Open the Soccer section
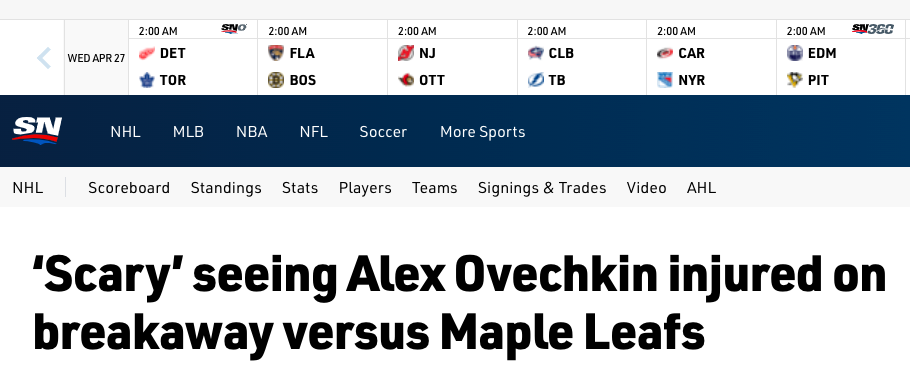The width and height of the screenshot is (910, 366). tap(383, 132)
